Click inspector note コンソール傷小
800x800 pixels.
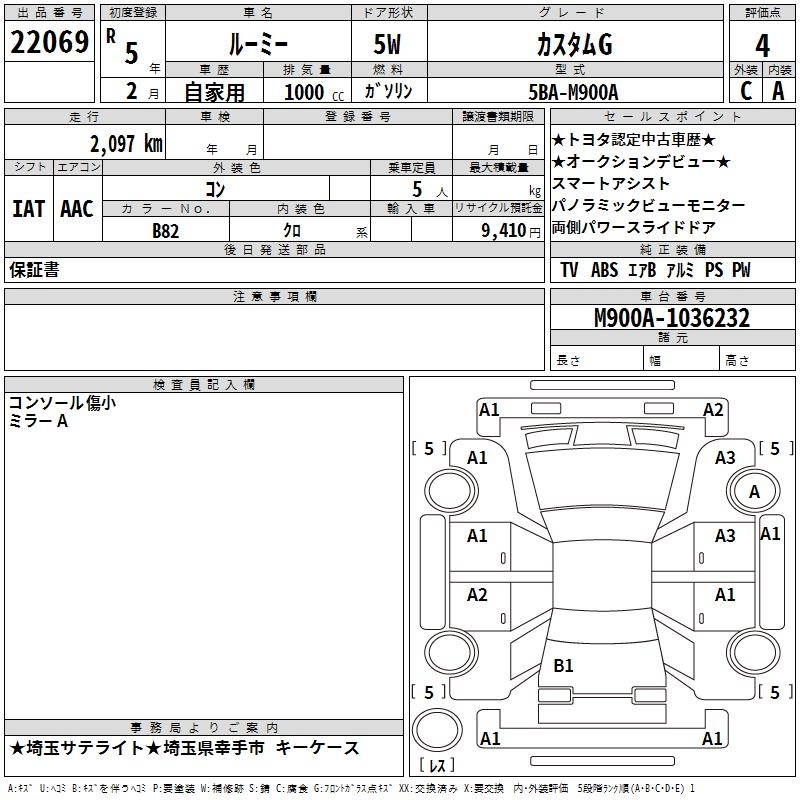(62, 403)
